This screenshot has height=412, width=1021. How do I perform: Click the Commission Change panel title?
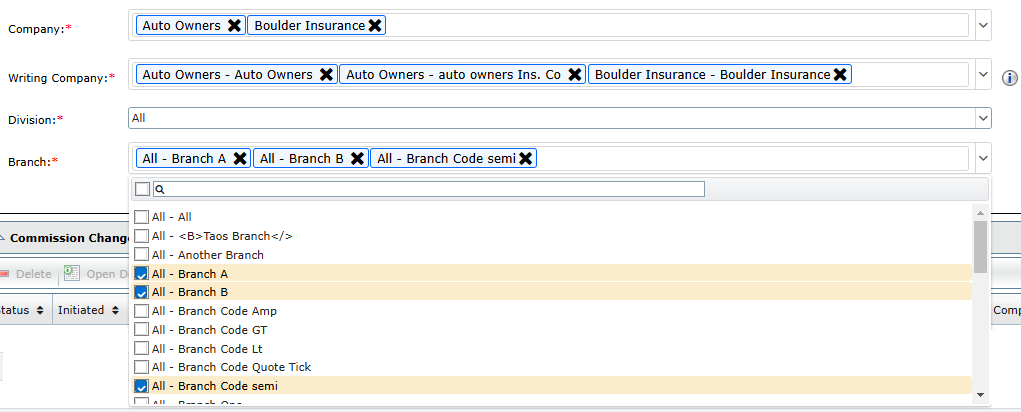tap(70, 238)
